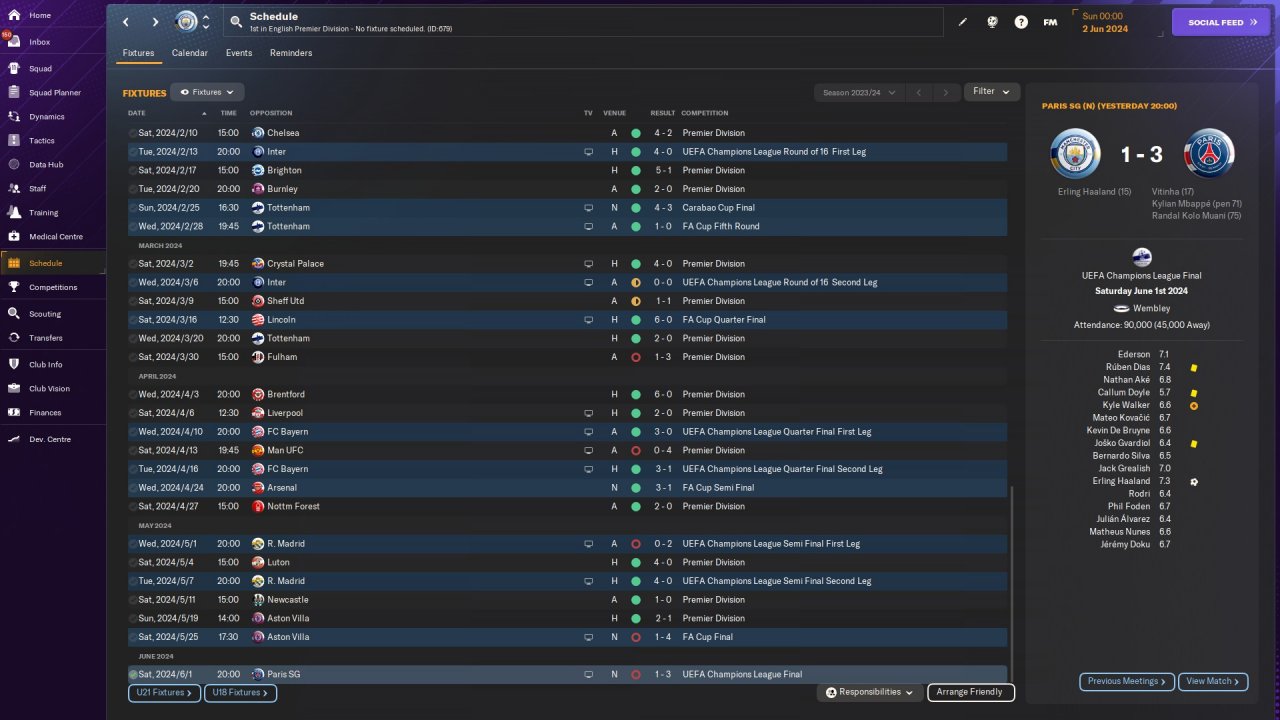Open Transfers in the sidebar

click(54, 338)
